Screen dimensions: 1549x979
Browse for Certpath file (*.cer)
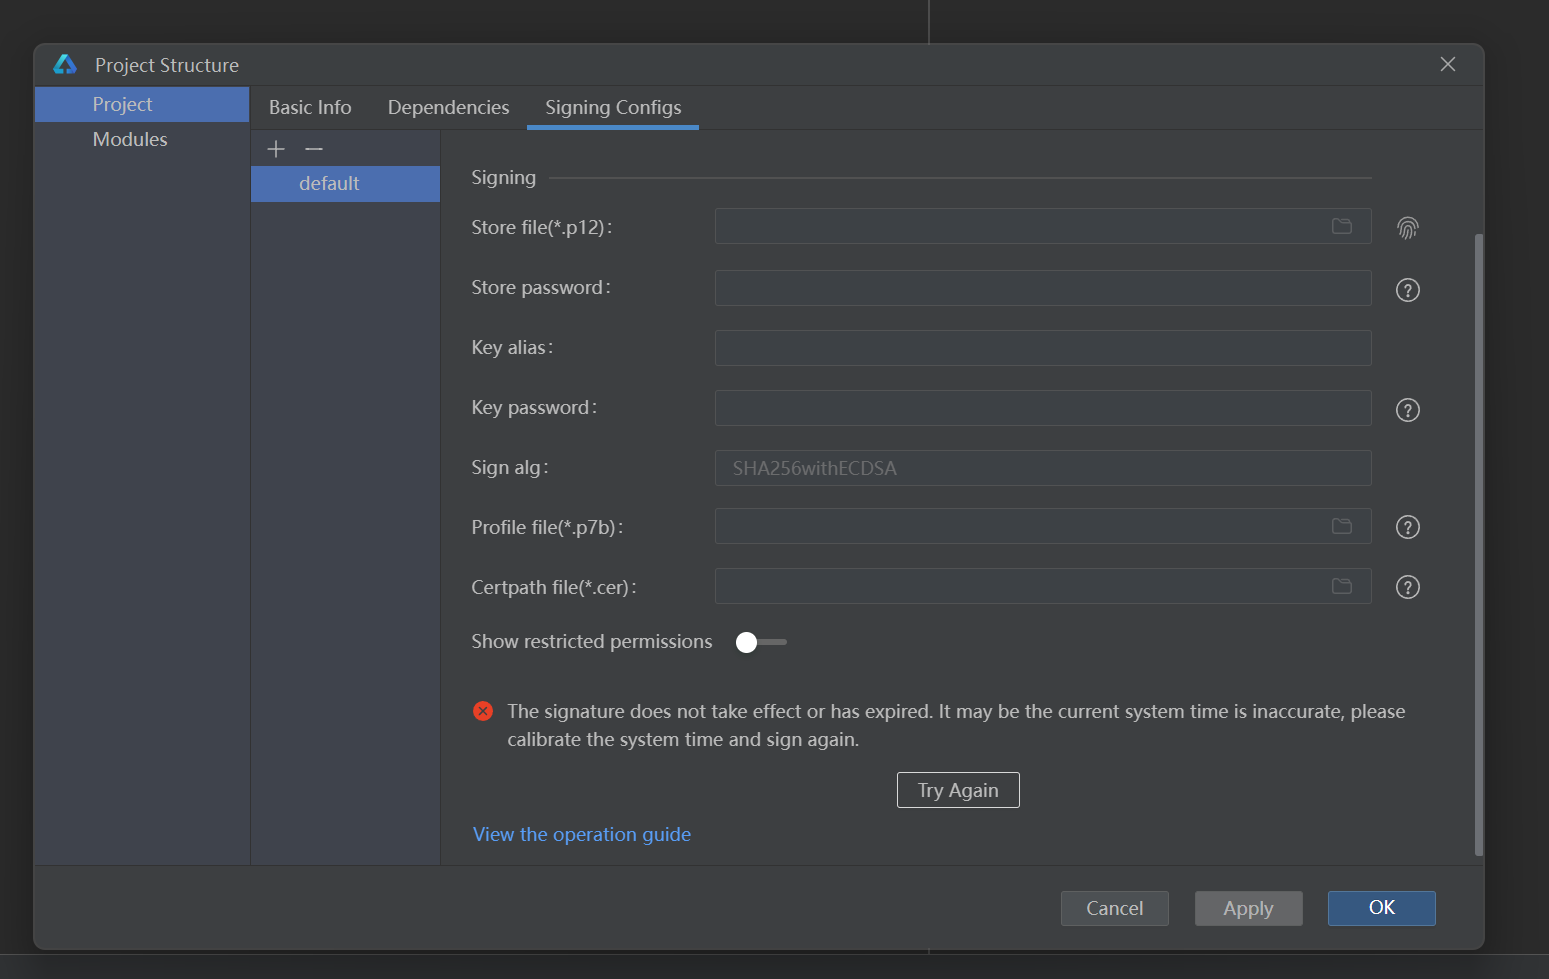(x=1341, y=587)
